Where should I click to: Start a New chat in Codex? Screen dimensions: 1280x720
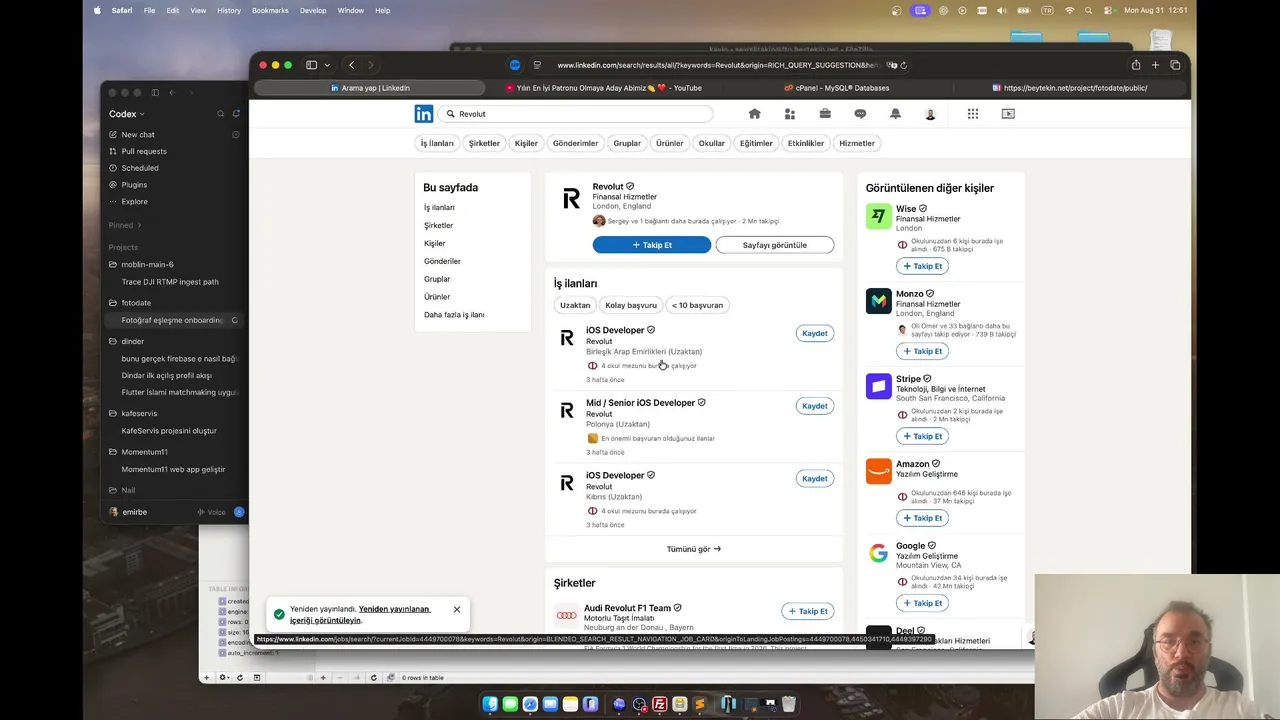tap(138, 135)
